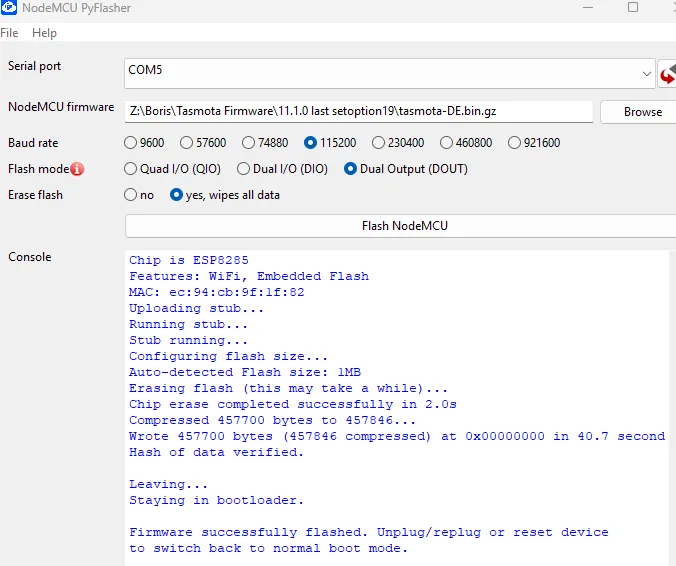The image size is (676, 566).
Task: Click console line 'MAC: ec:94:cb:9f:1f:82'
Action: point(217,292)
